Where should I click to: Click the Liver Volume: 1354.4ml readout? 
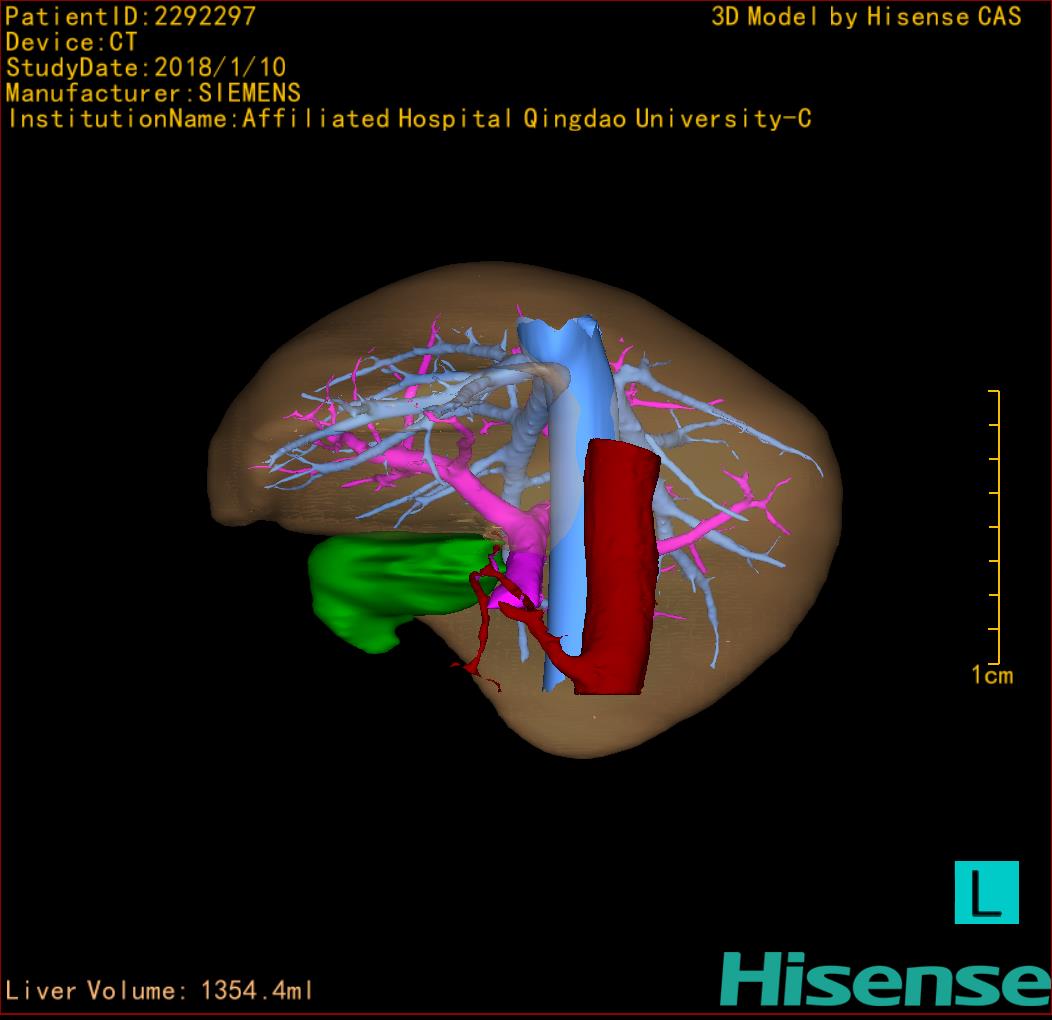160,991
